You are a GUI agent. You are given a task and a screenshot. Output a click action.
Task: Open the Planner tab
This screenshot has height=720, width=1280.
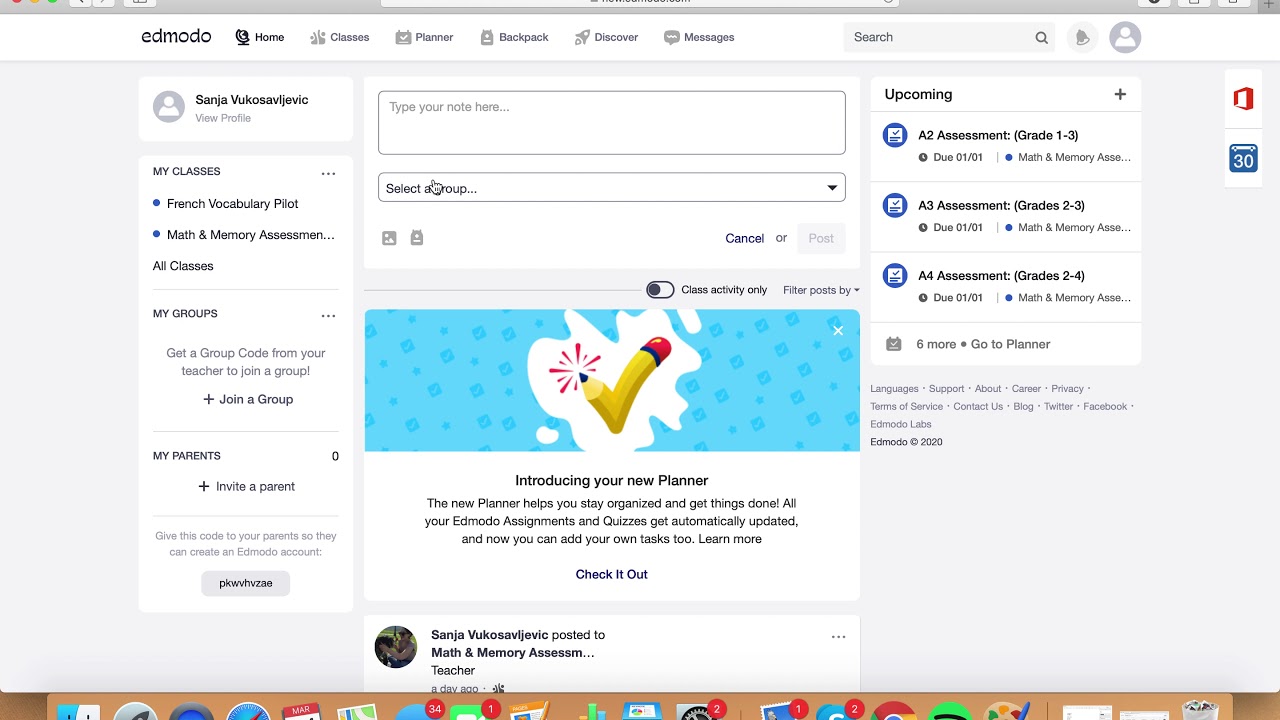click(424, 37)
